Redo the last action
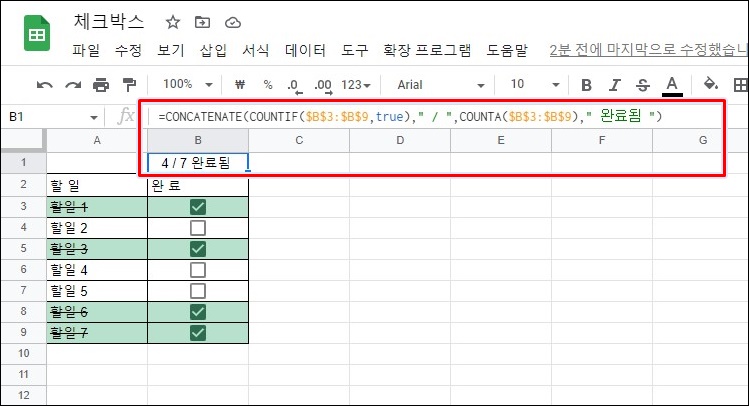Viewport: 749px width, 406px height. [73, 85]
